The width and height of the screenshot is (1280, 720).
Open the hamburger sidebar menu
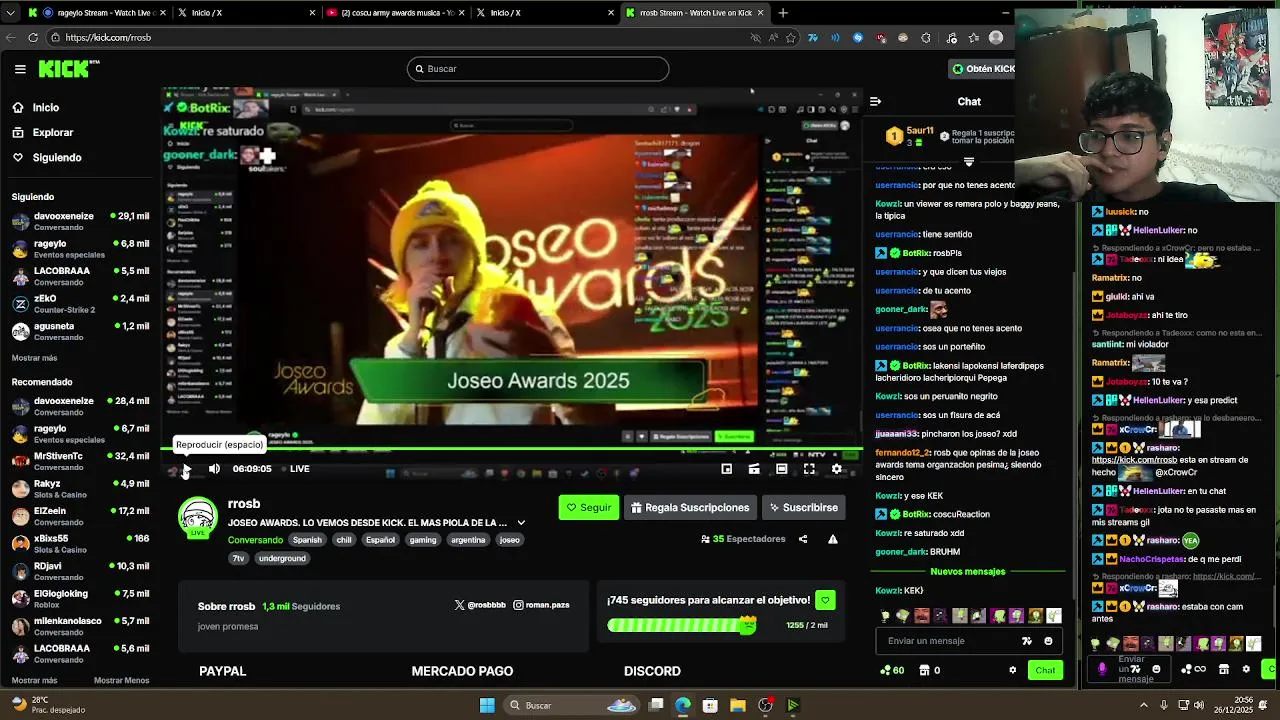tap(20, 69)
